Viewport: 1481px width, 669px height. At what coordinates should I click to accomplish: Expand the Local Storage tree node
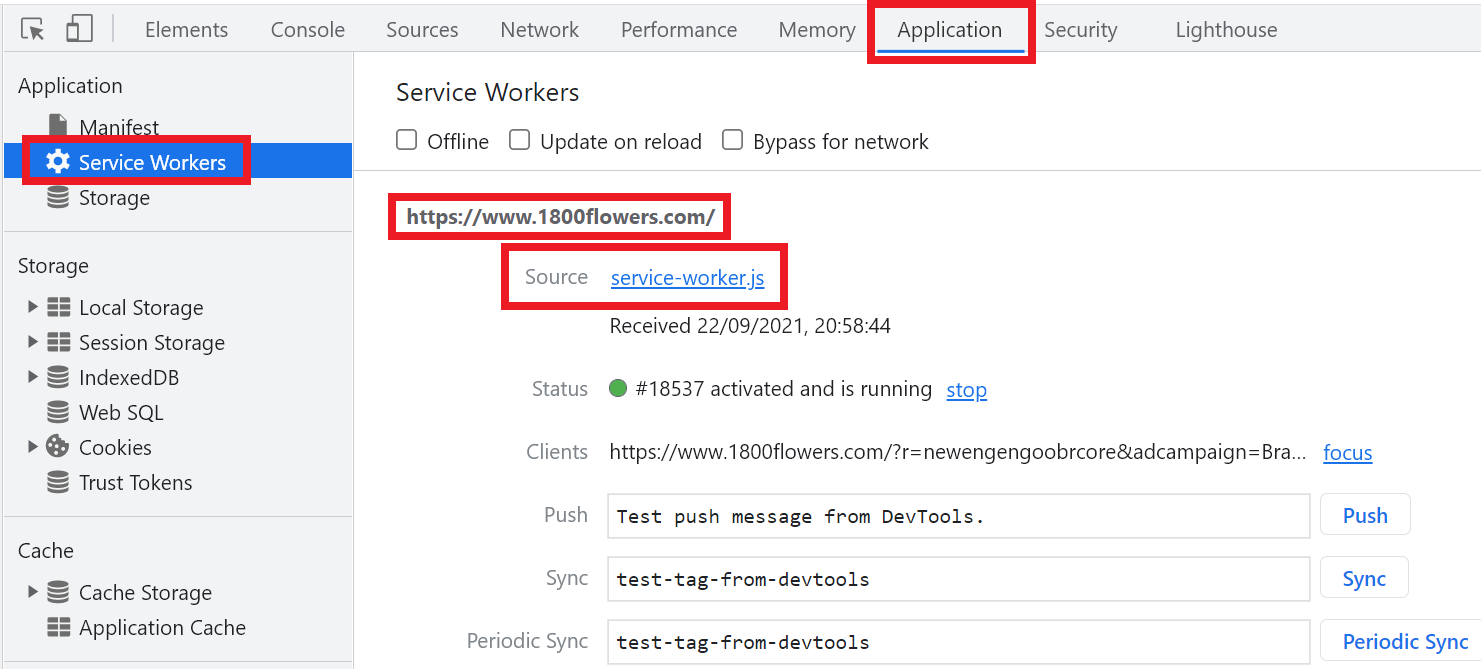click(x=33, y=307)
